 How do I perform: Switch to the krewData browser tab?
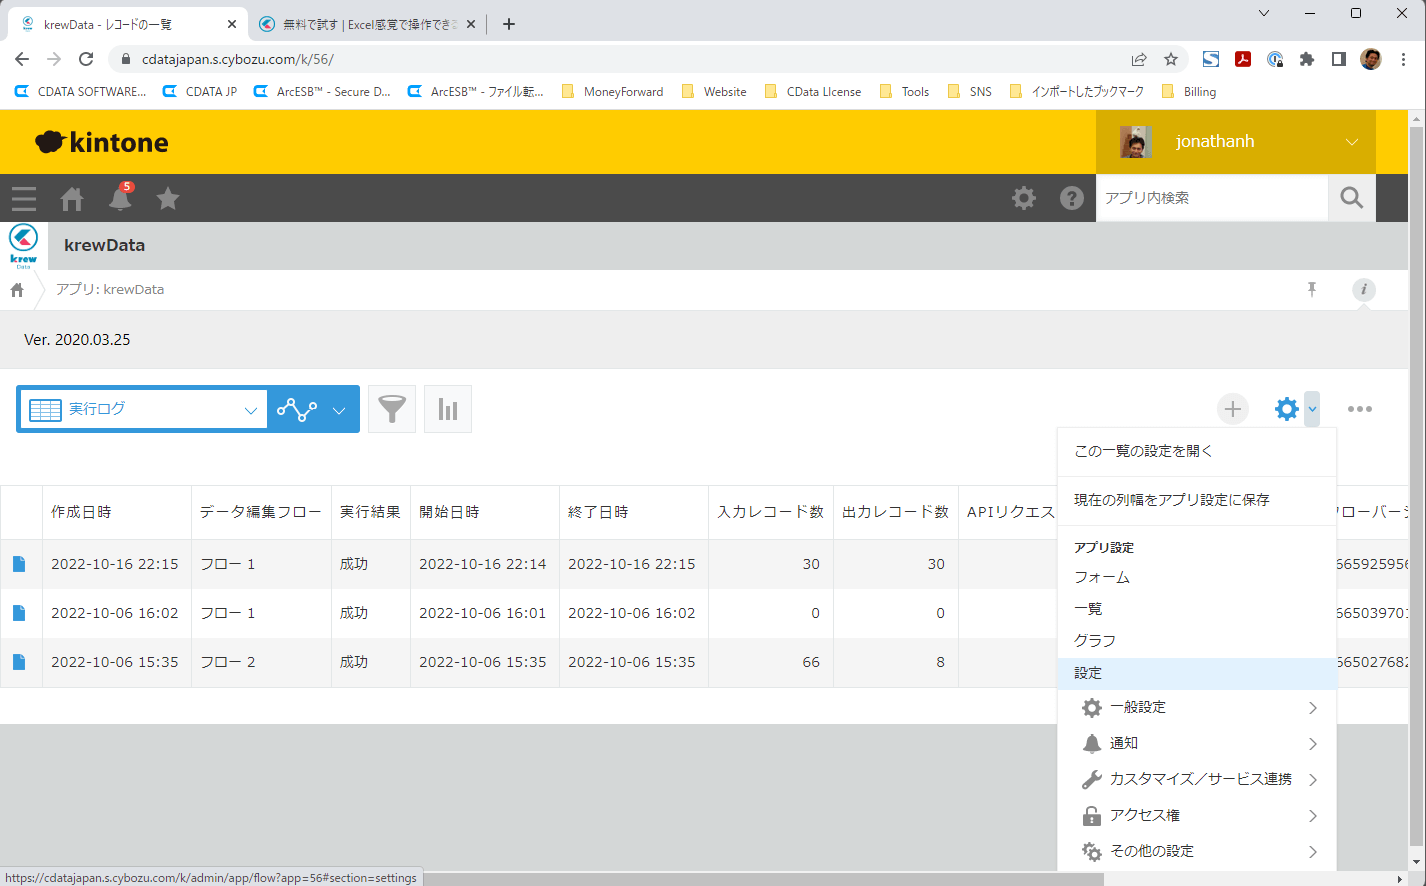click(128, 24)
